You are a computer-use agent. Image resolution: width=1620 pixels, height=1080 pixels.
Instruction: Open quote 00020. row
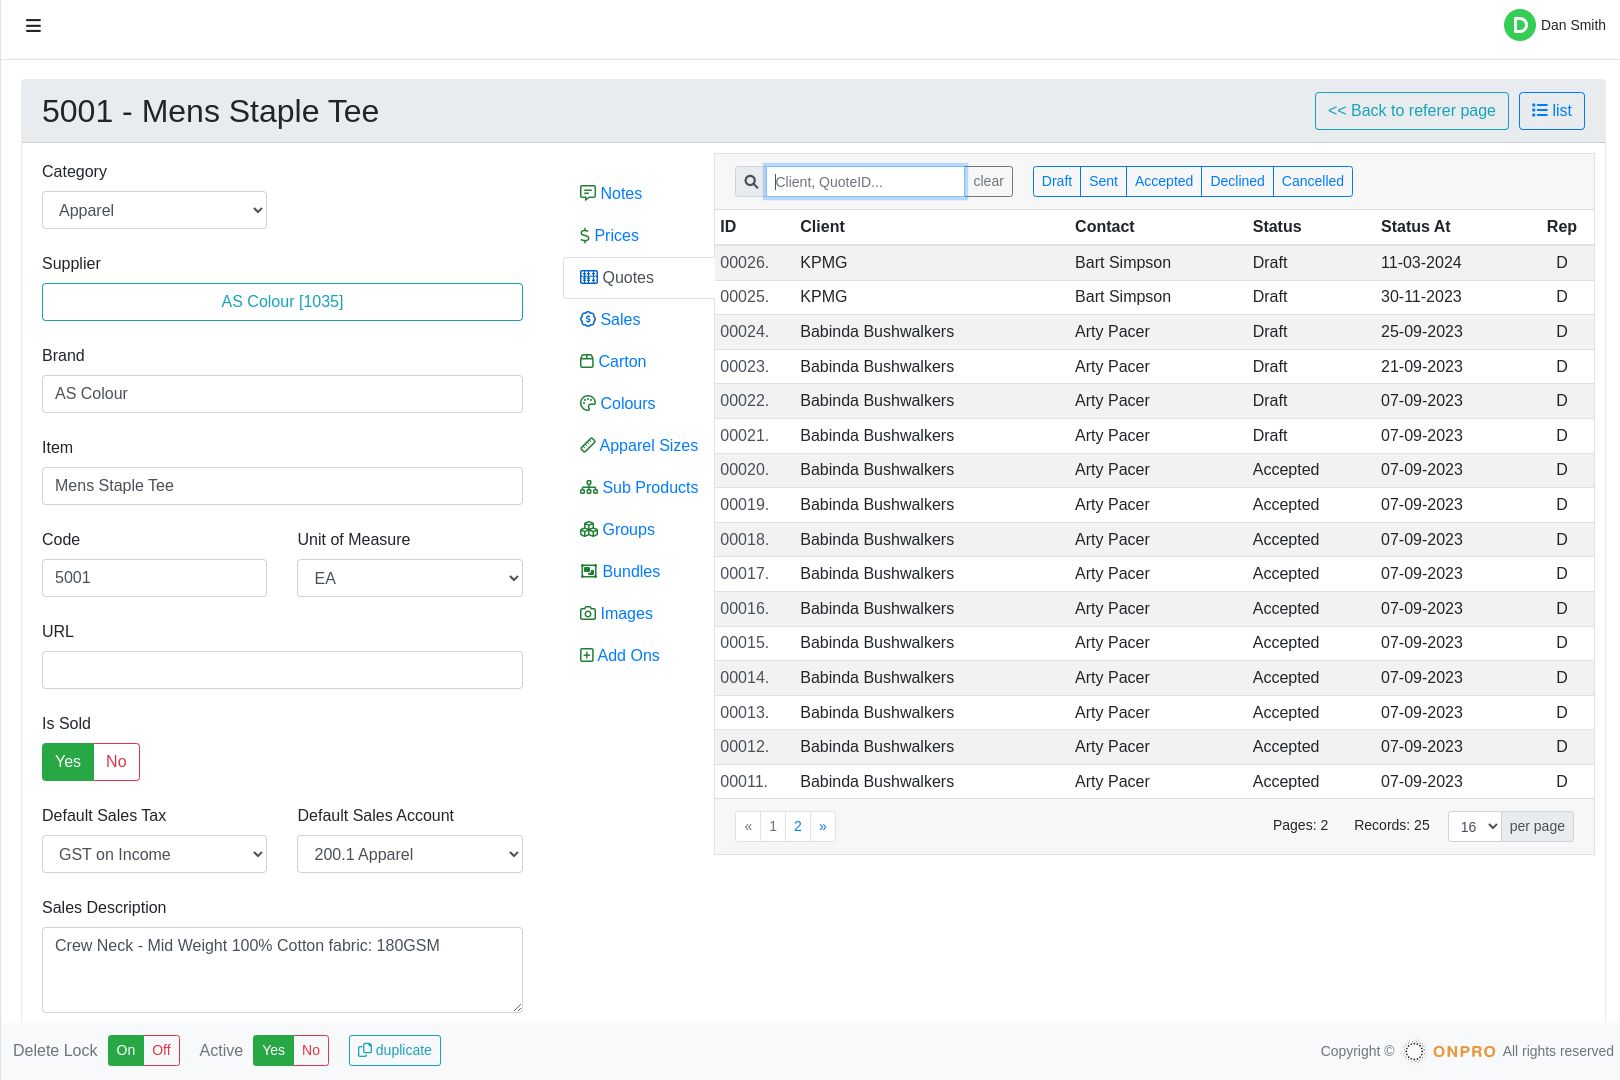click(x=1154, y=470)
